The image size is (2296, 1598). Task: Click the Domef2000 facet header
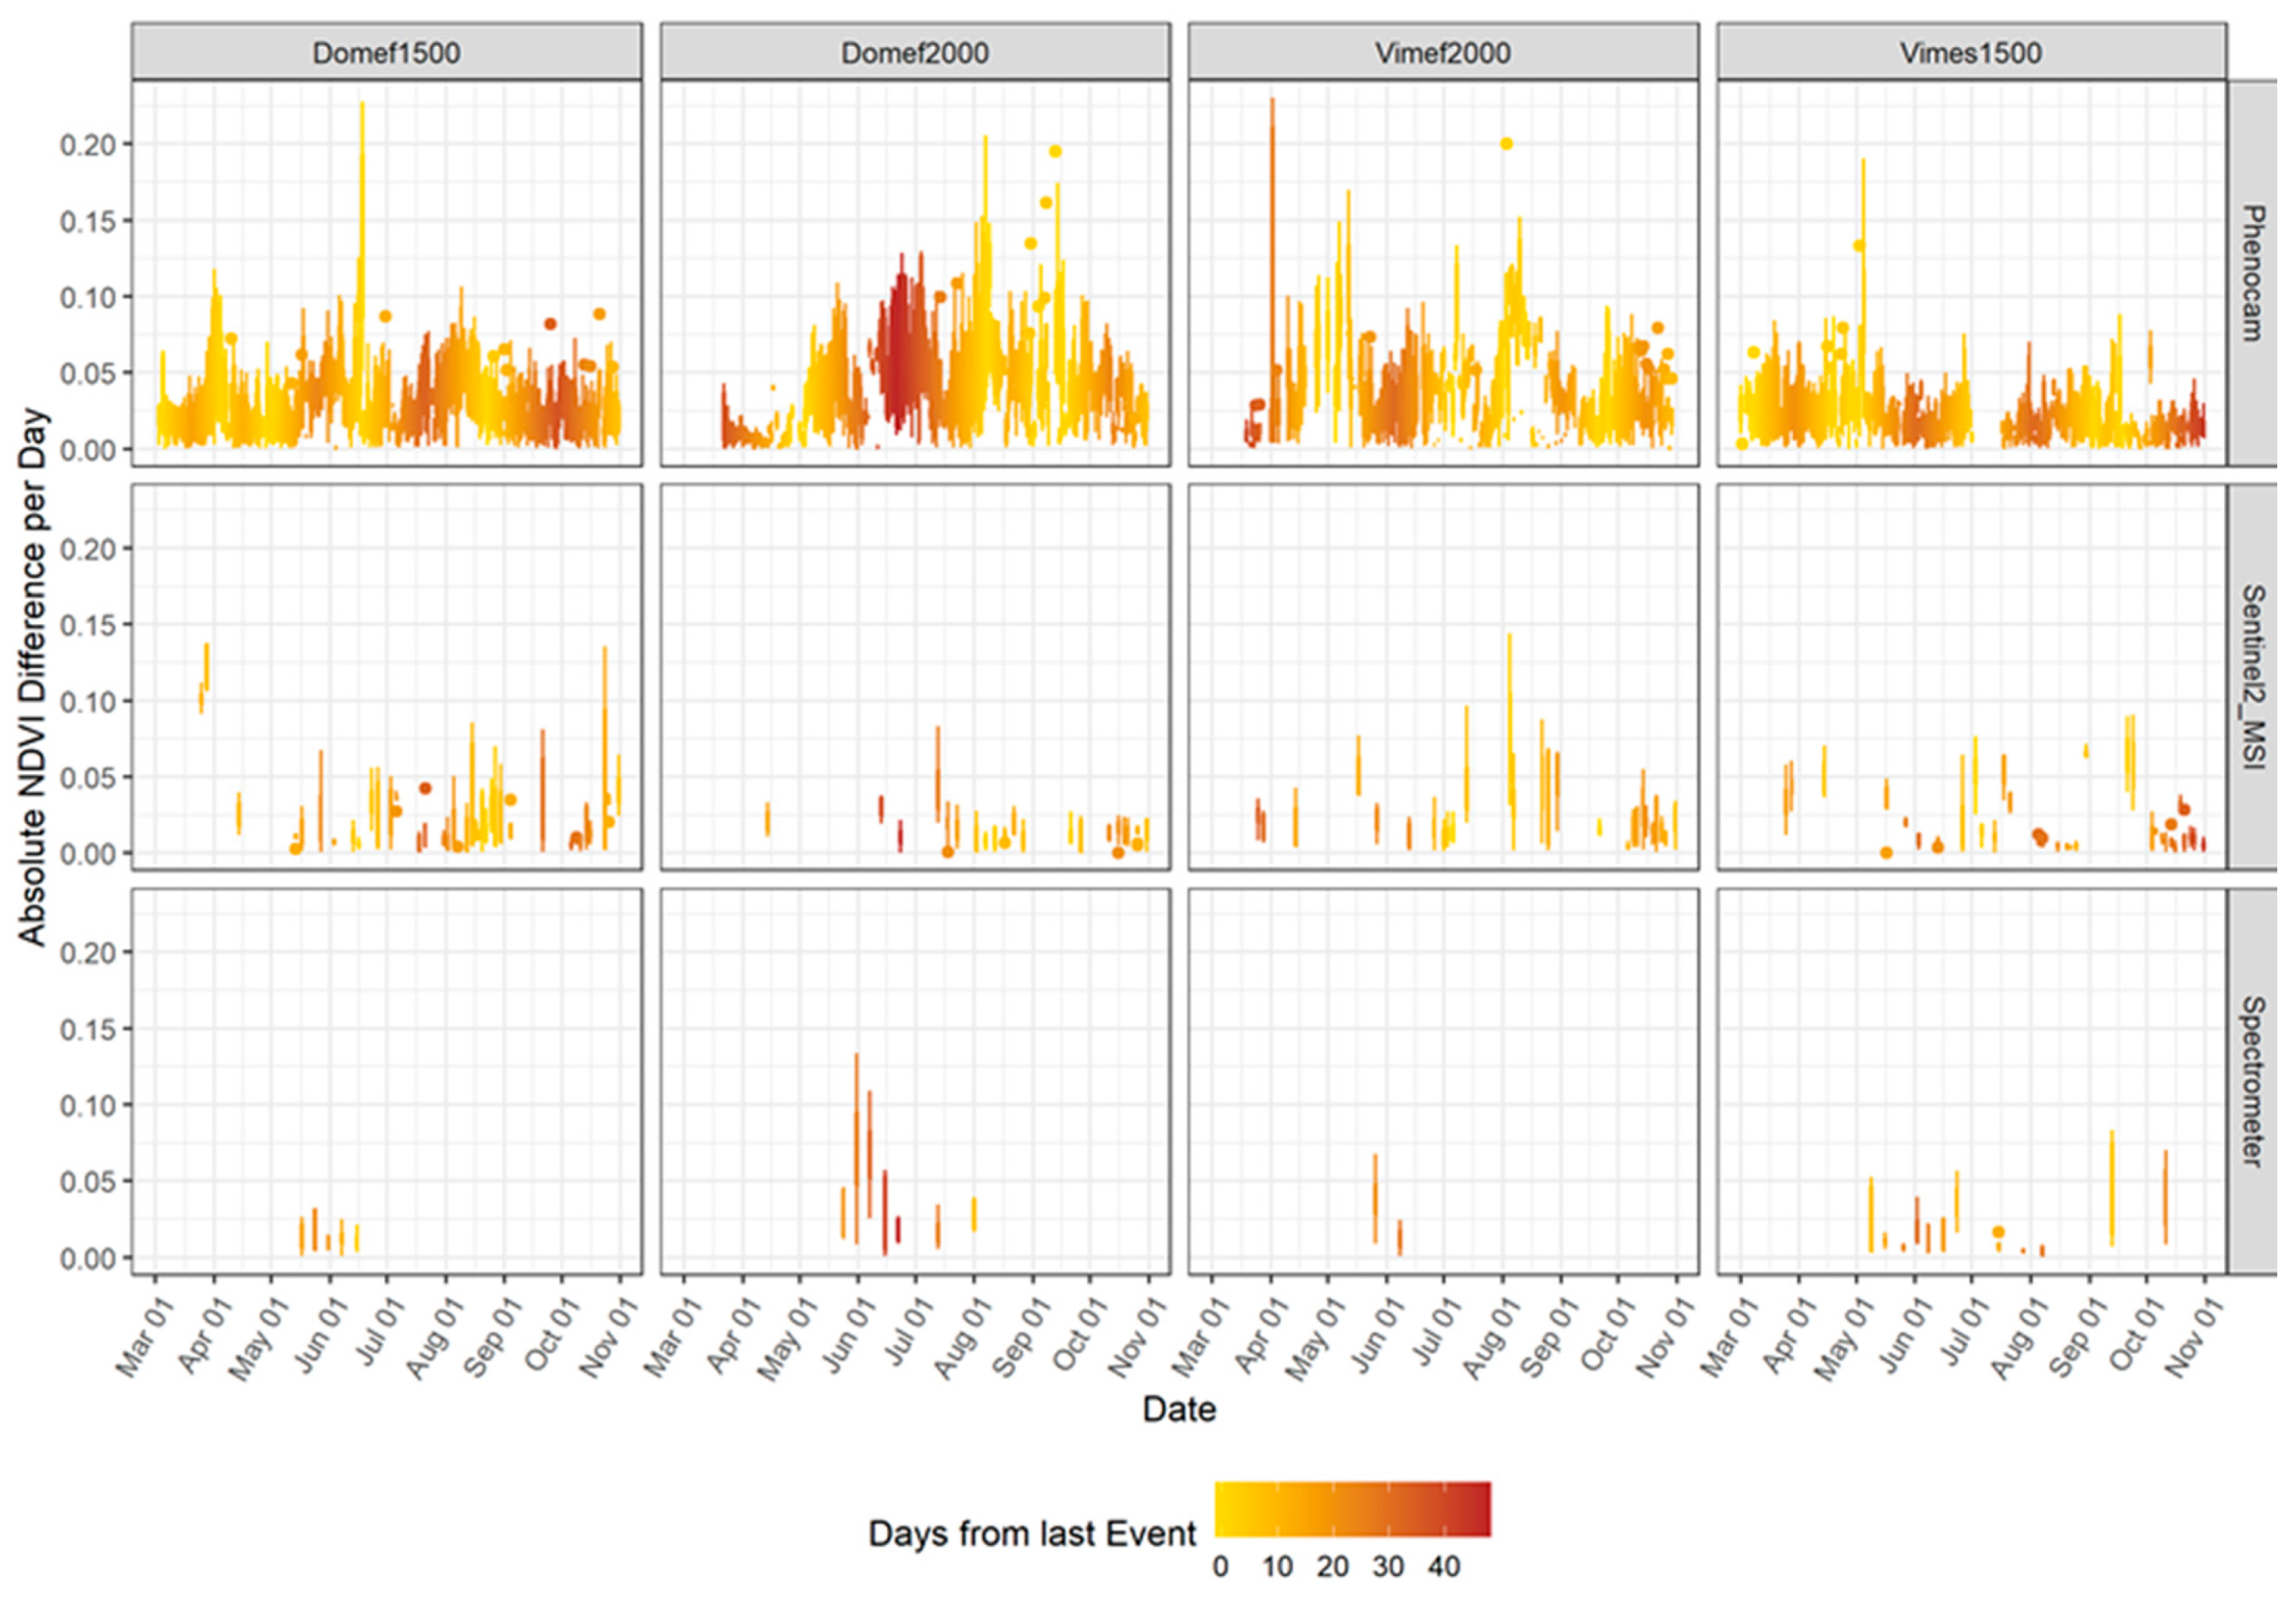915,52
